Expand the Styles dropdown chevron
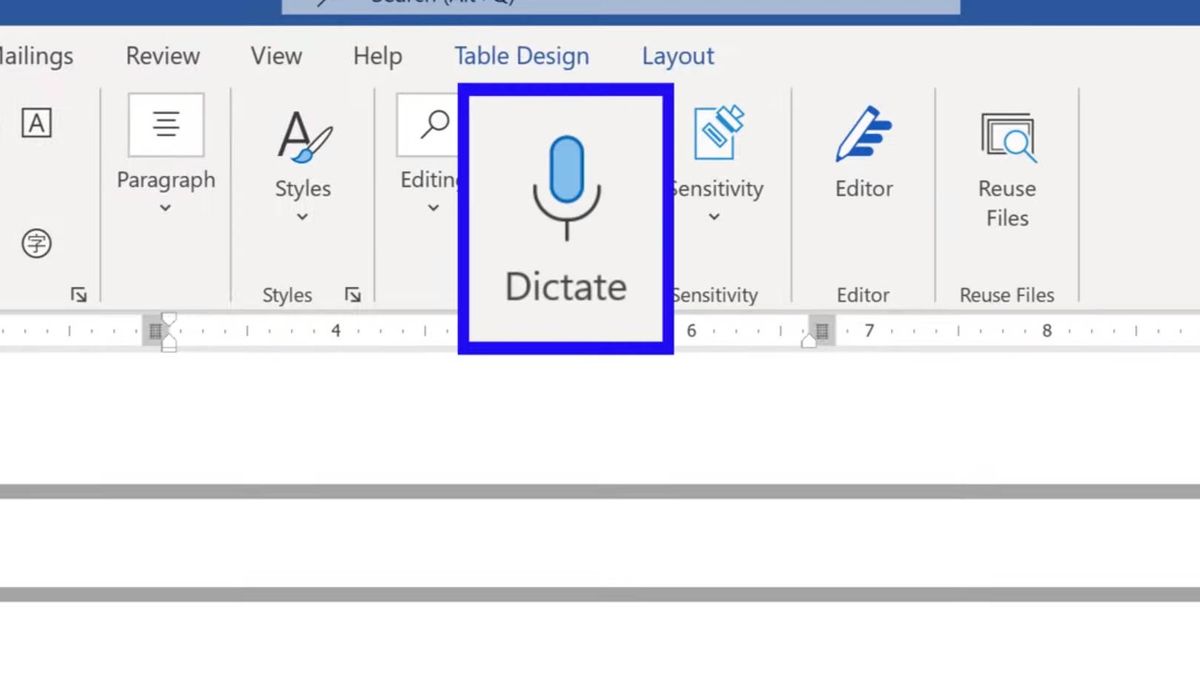The height and width of the screenshot is (675, 1200). (x=302, y=216)
